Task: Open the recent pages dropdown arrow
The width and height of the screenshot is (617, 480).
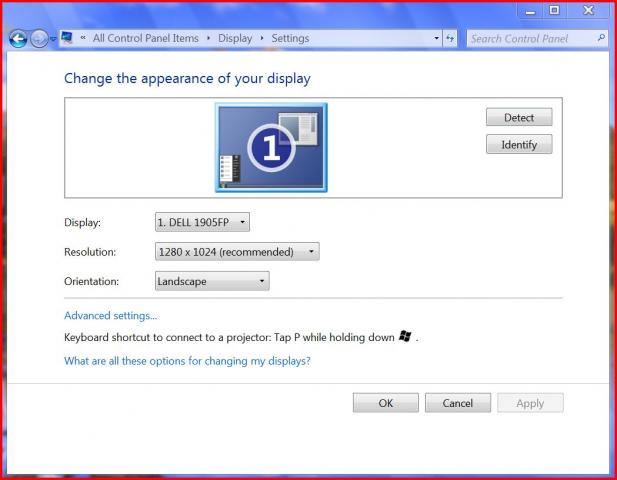Action: 53,39
